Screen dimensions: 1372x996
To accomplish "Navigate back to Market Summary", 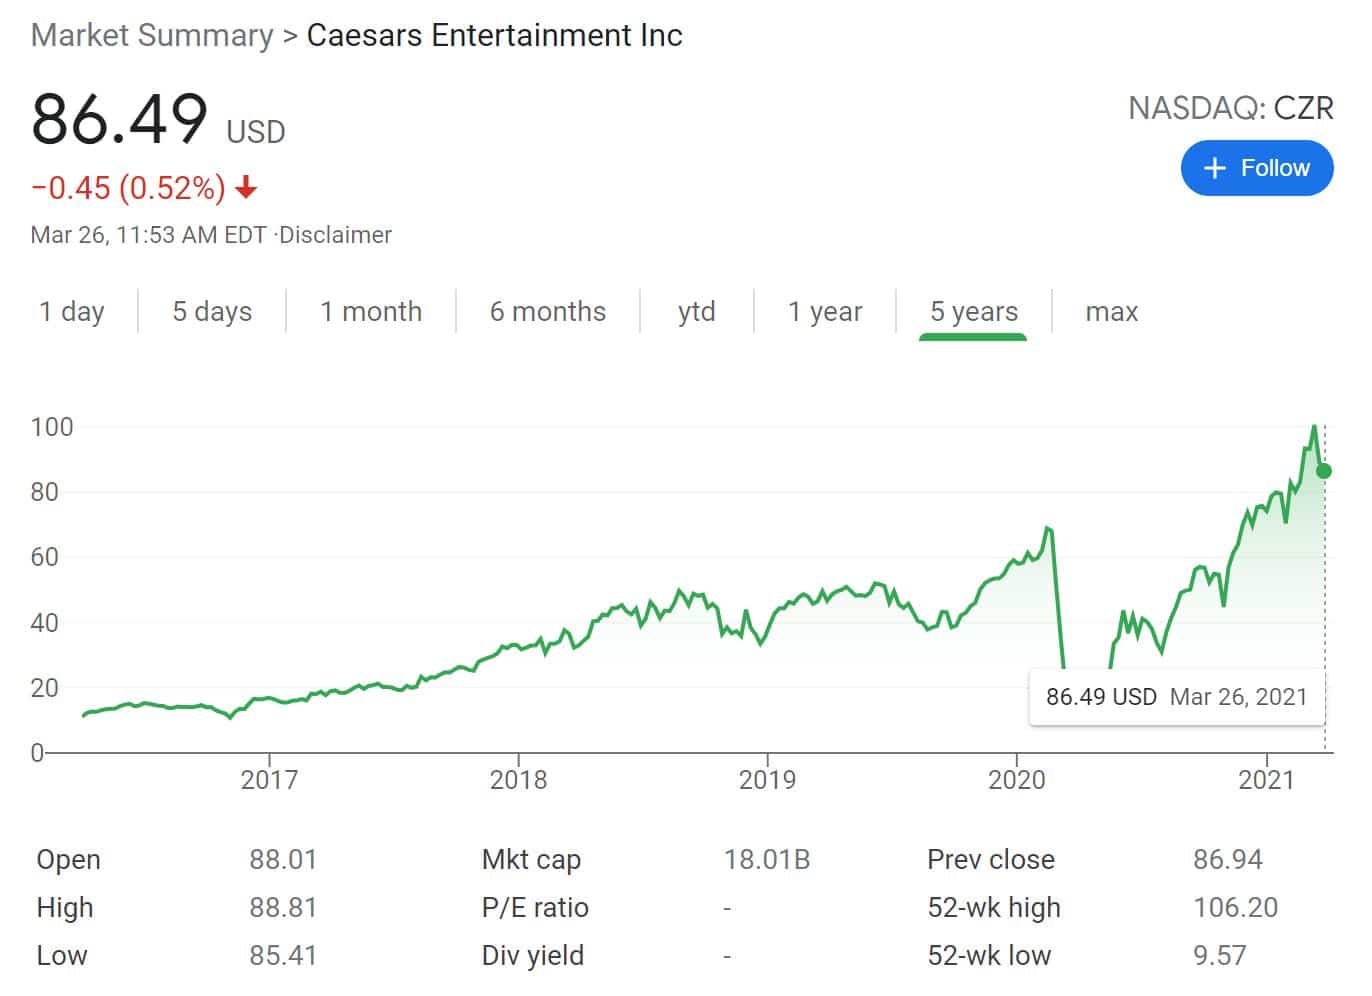I will [x=150, y=35].
